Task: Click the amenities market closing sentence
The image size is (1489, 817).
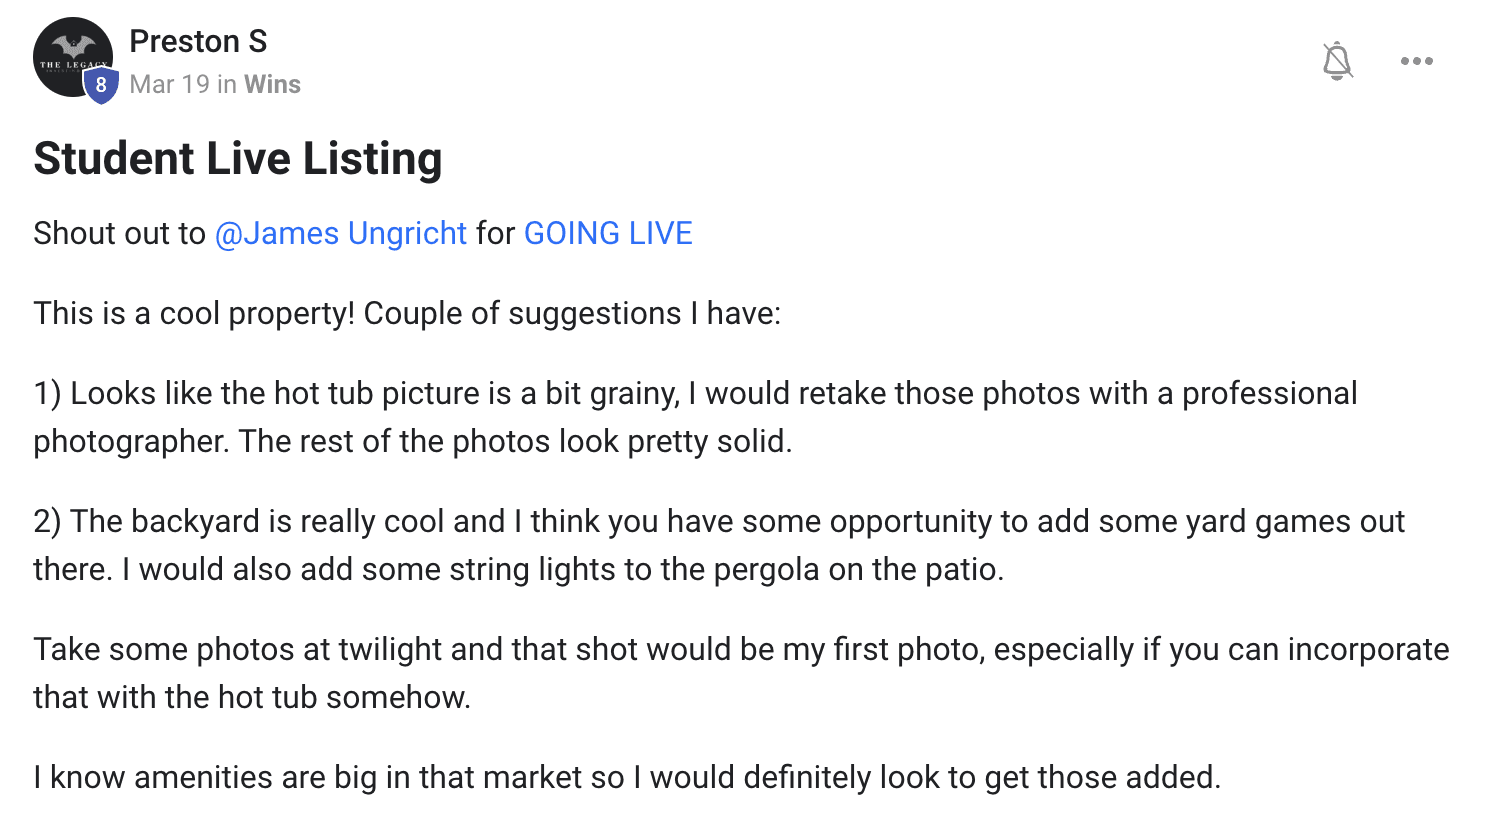Action: (627, 777)
